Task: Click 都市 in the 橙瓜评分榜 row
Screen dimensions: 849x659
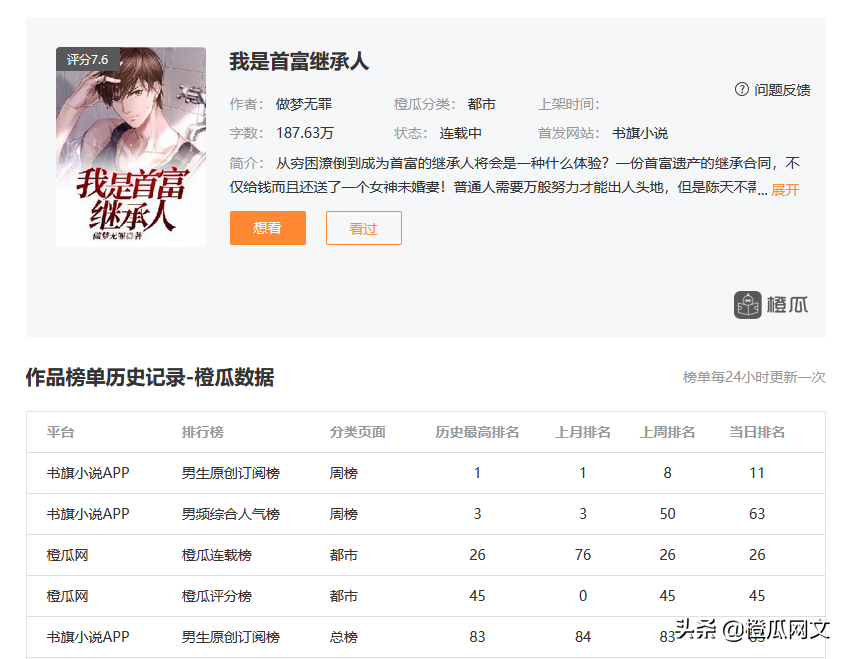Action: pos(343,596)
